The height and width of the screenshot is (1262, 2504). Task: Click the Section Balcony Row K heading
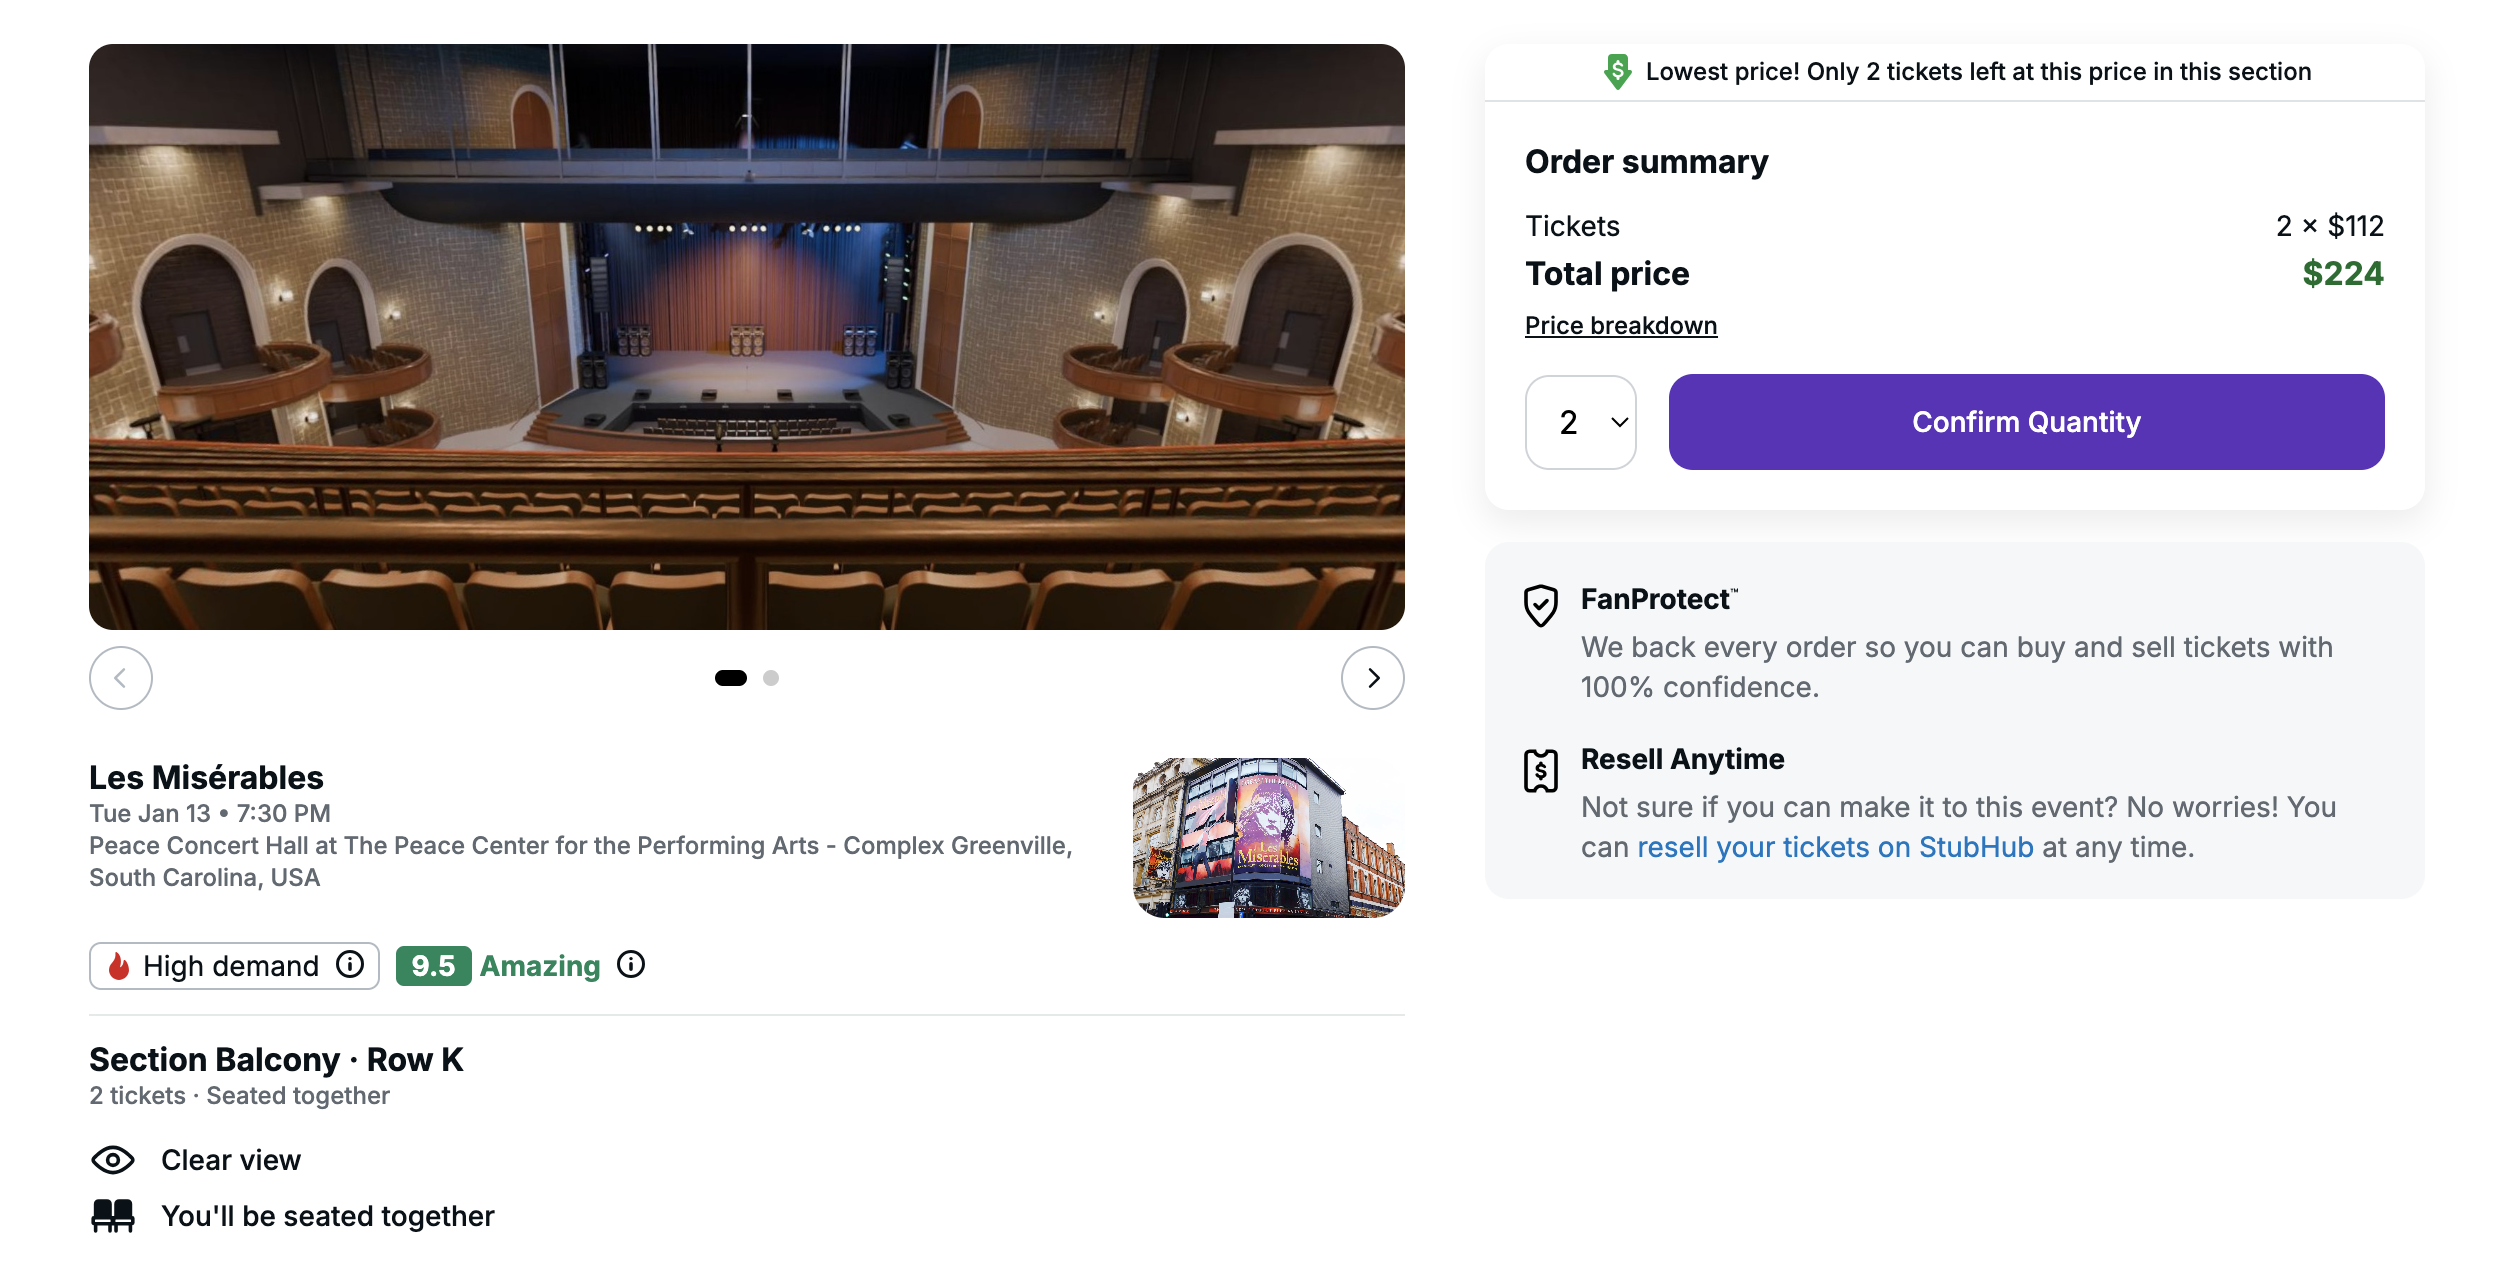click(276, 1058)
